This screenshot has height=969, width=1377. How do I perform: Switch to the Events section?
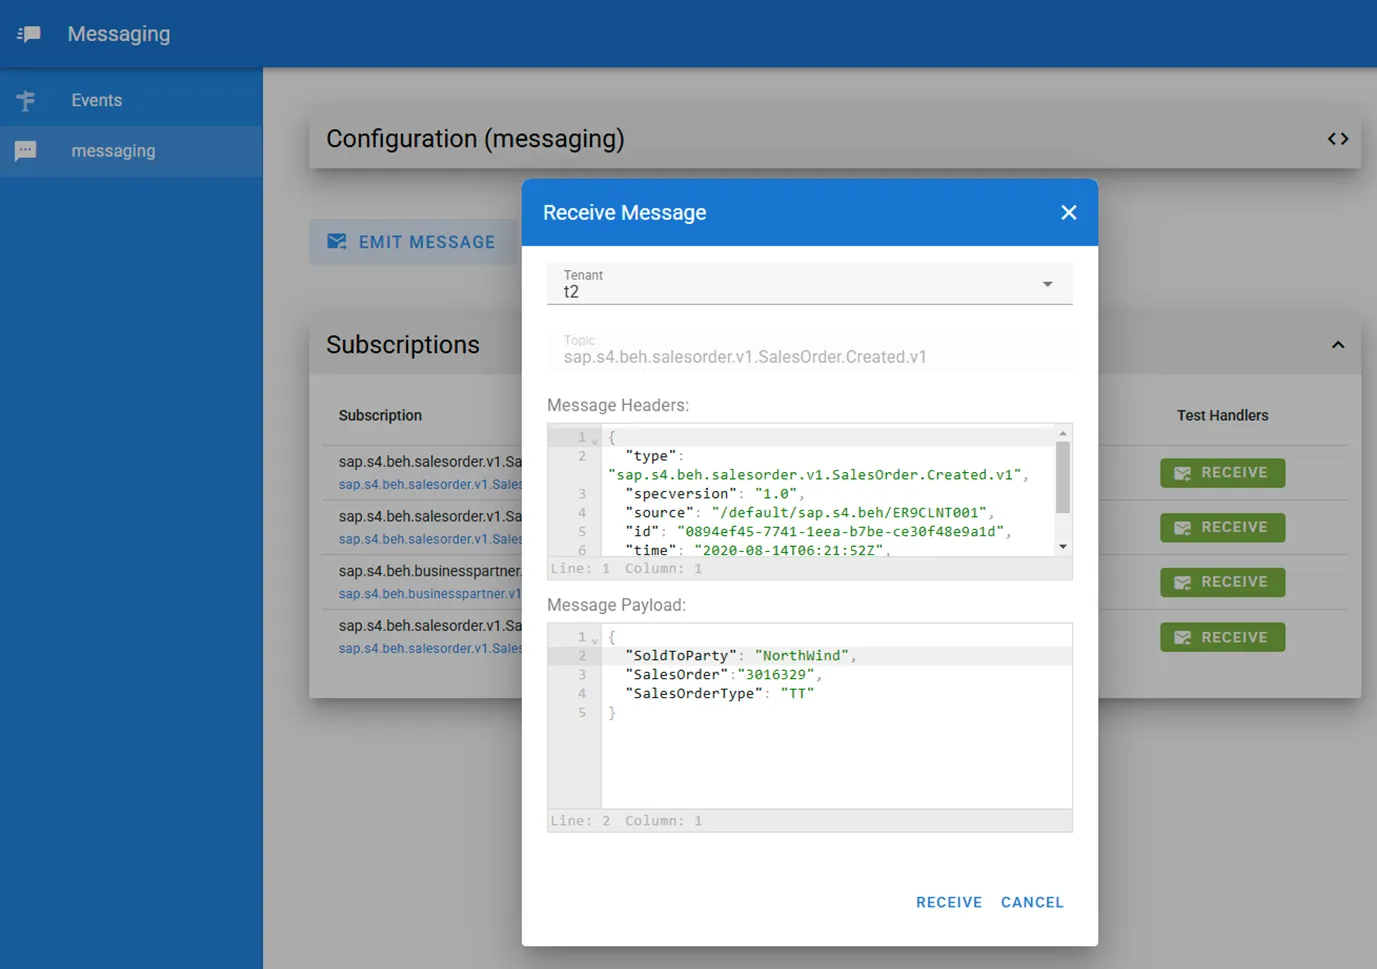(96, 100)
